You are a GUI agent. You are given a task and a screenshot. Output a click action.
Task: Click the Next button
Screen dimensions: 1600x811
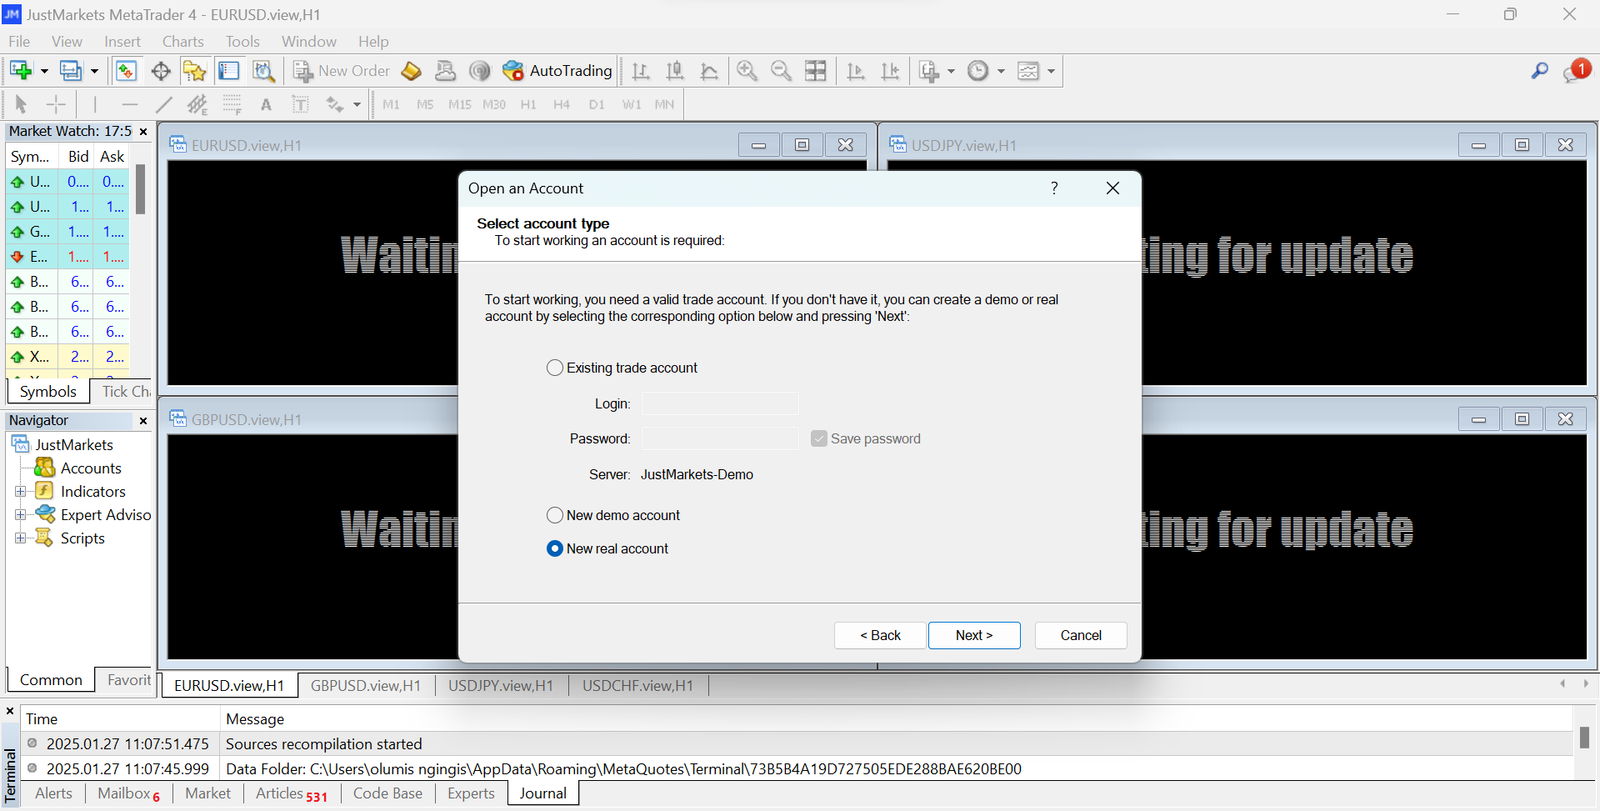pyautogui.click(x=974, y=635)
